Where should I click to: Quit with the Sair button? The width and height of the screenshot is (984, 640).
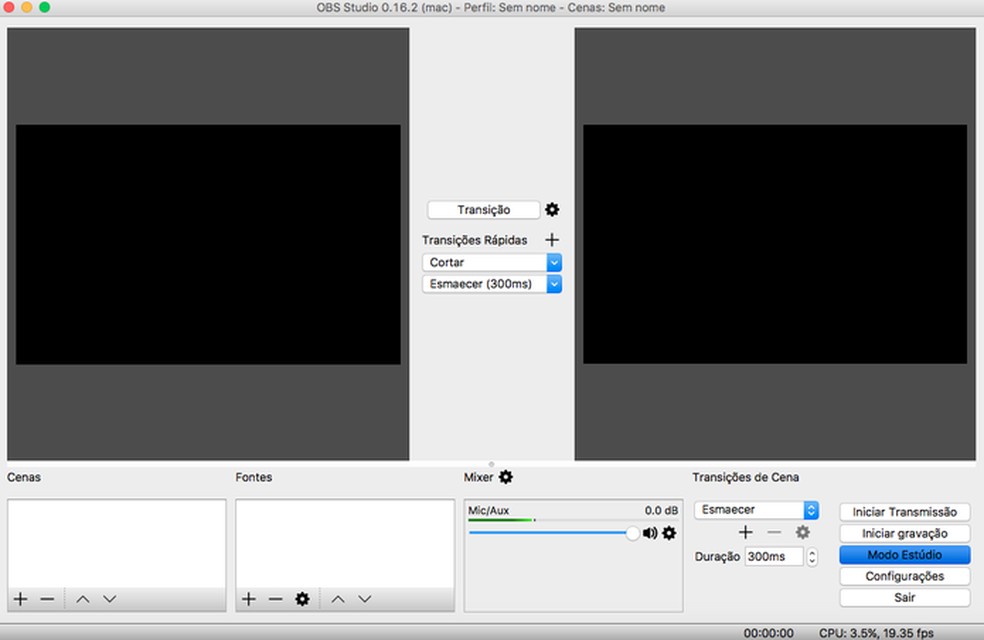click(x=904, y=597)
